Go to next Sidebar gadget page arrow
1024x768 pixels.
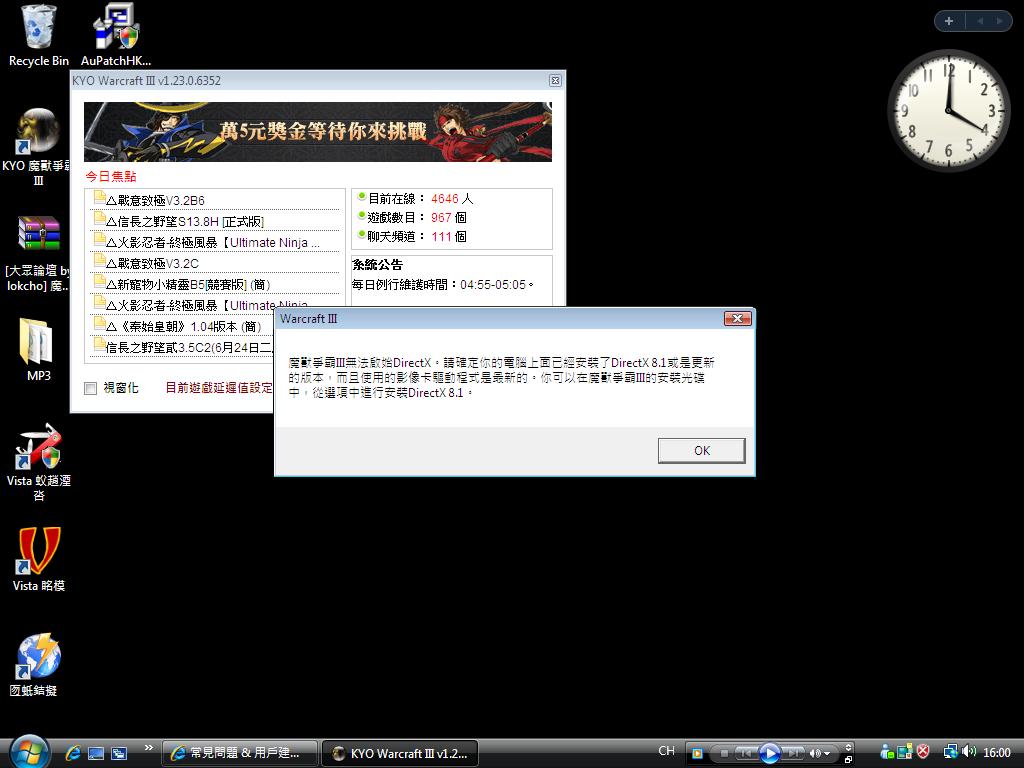tap(999, 21)
